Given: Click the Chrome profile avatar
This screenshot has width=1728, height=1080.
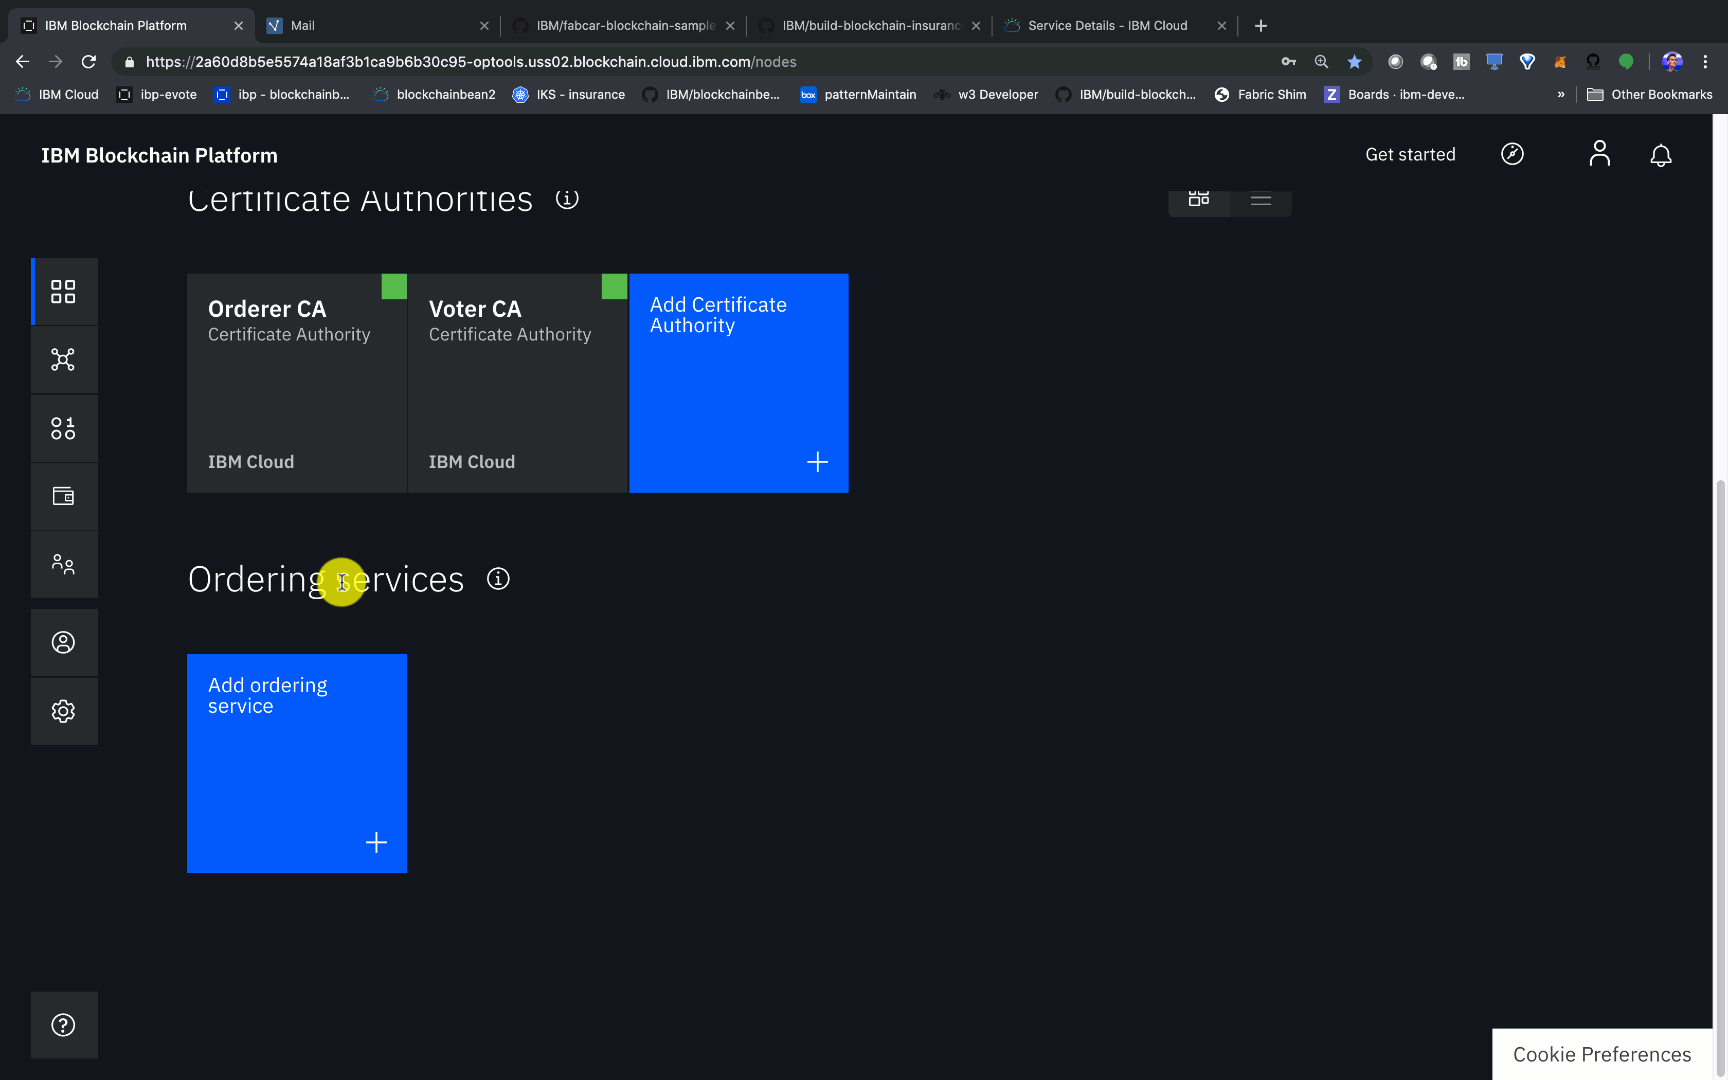Looking at the screenshot, I should tap(1672, 62).
